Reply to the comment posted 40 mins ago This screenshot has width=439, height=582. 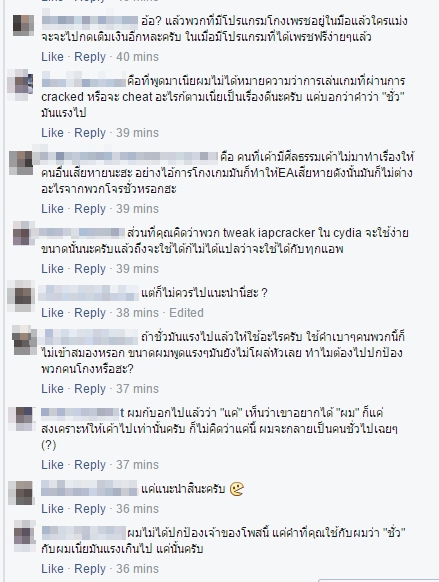90,57
